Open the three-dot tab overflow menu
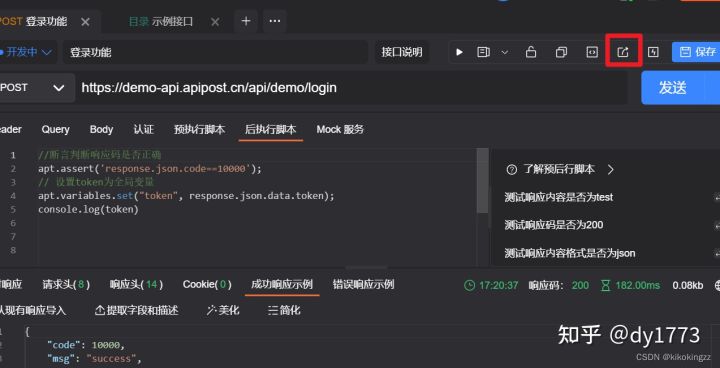 (275, 21)
